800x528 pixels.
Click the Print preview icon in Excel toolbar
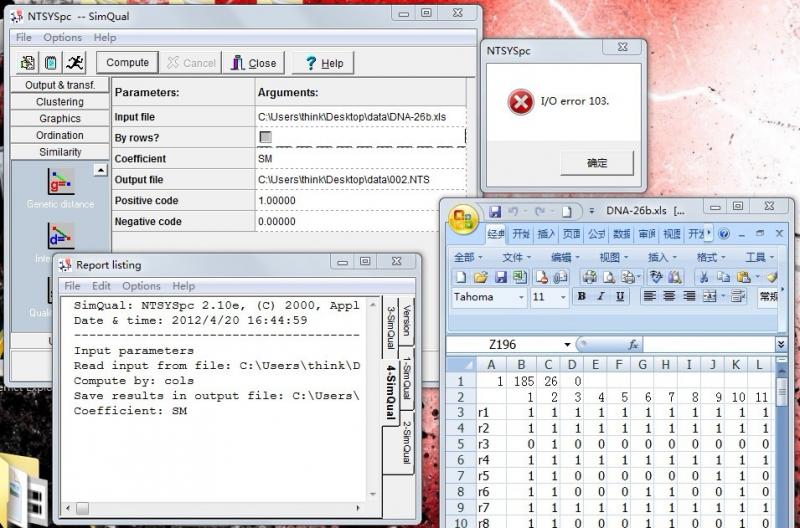[609, 277]
